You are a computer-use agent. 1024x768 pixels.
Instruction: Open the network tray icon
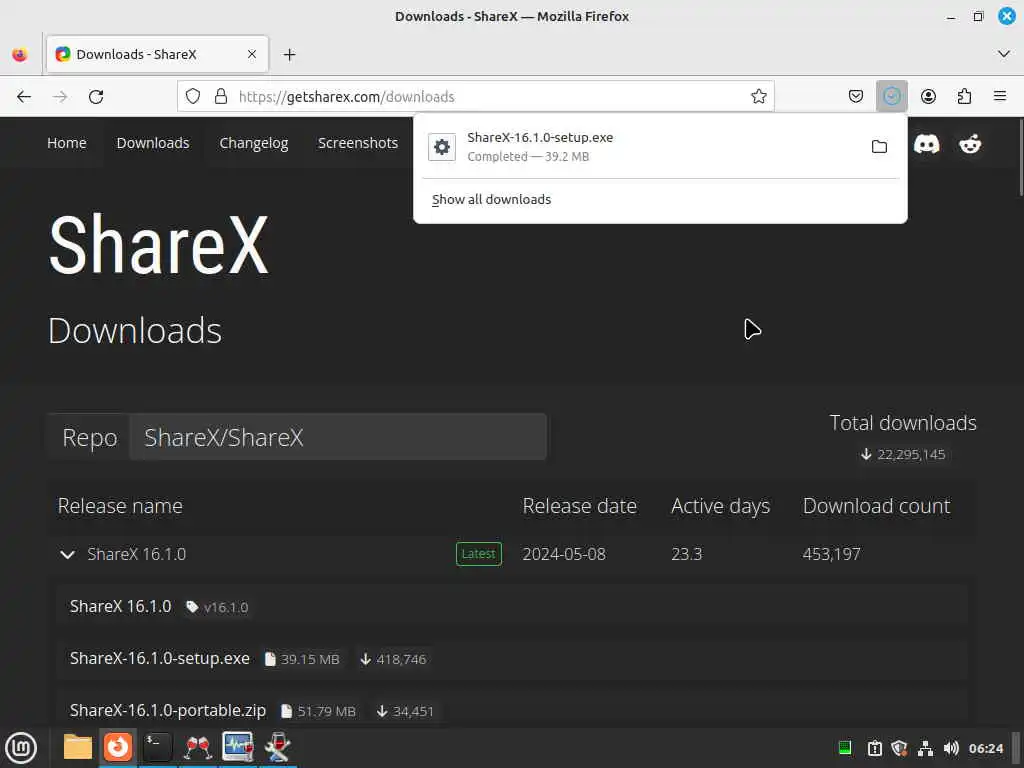point(925,748)
